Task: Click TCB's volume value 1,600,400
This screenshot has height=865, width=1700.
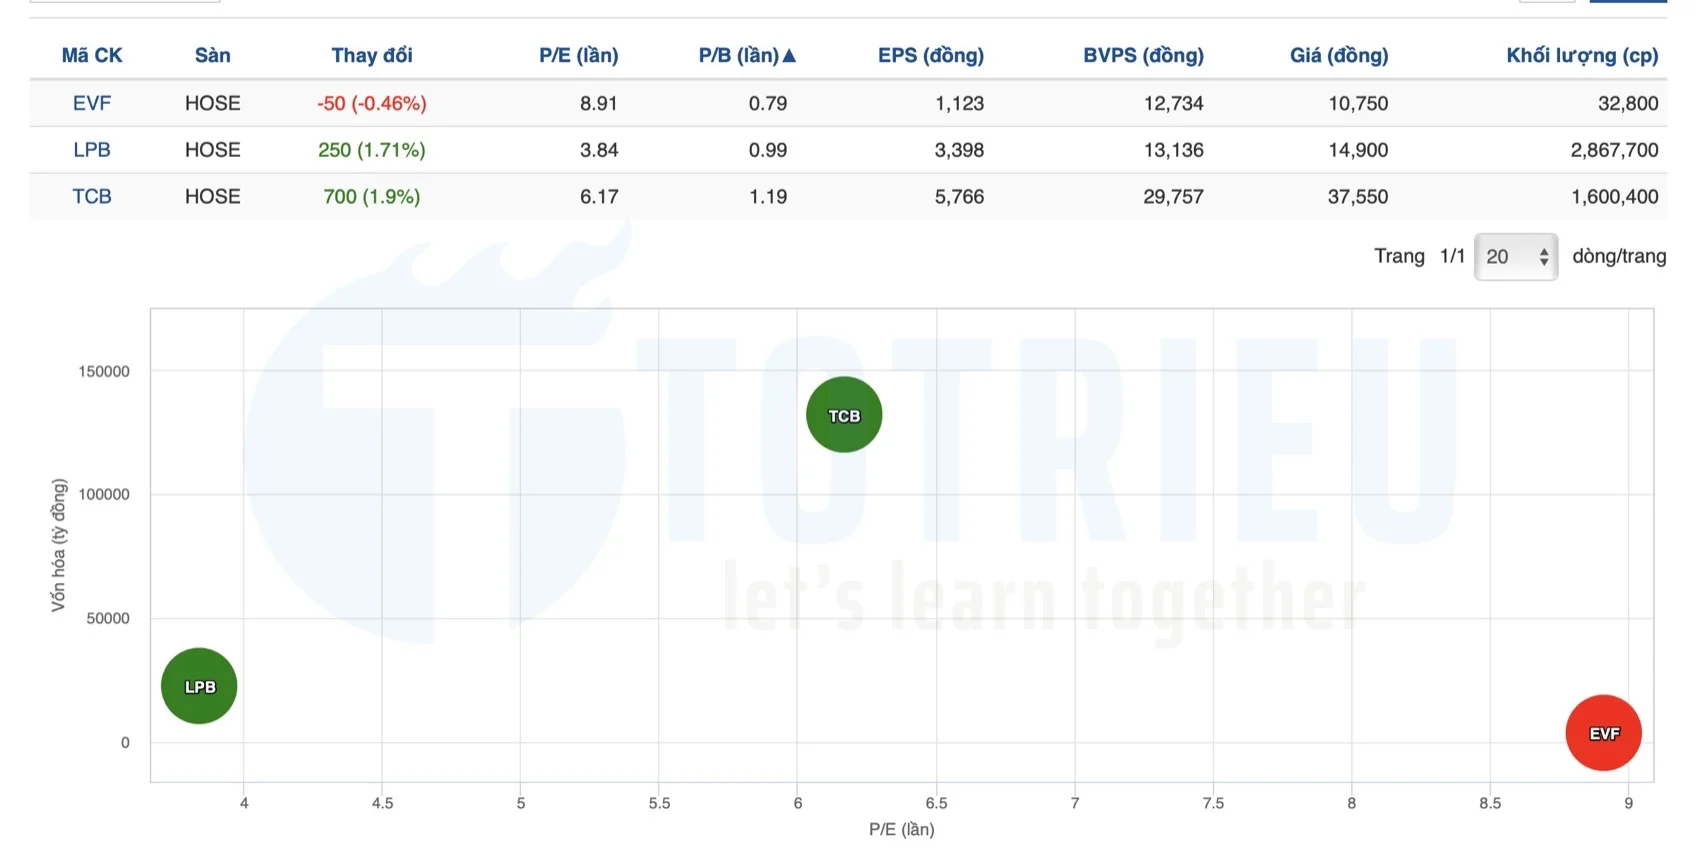Action: click(1614, 197)
